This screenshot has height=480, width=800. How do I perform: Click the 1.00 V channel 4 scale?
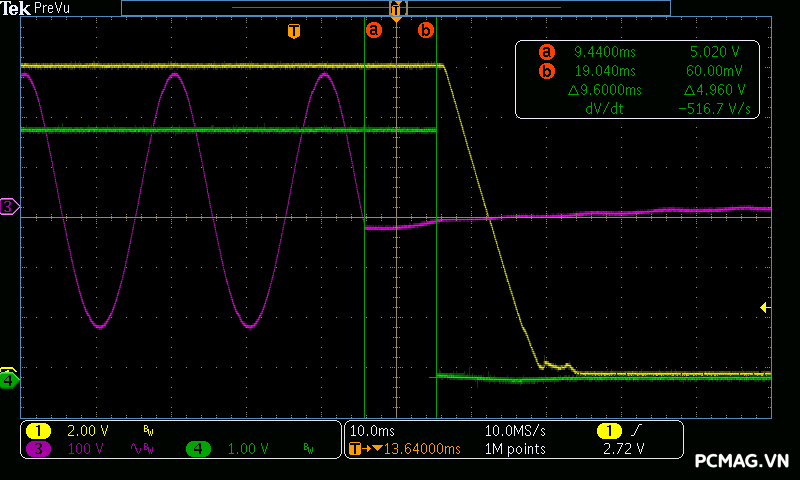coord(247,449)
